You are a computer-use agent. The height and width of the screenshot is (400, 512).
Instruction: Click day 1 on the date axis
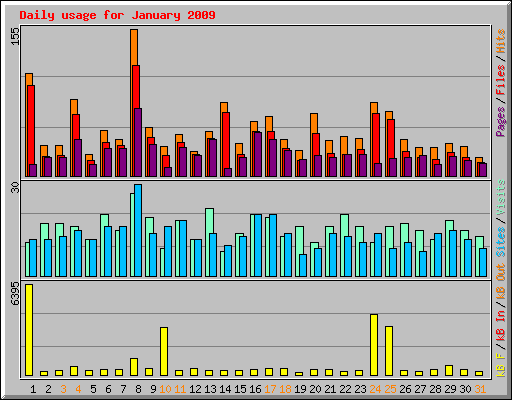coord(33,389)
